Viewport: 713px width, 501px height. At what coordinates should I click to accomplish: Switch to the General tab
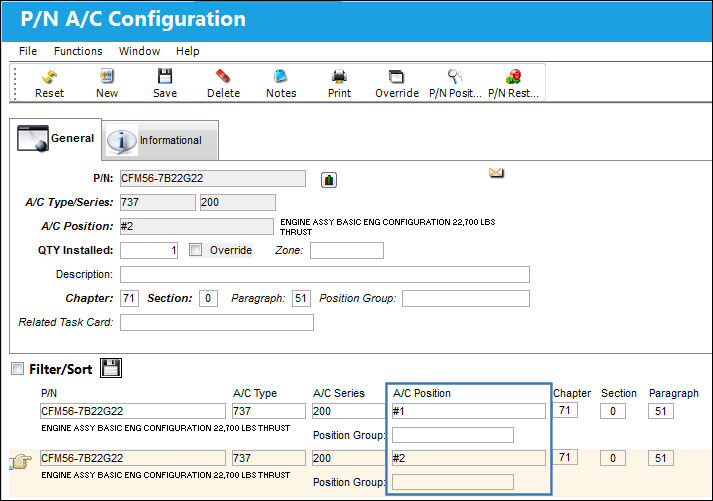(x=55, y=139)
